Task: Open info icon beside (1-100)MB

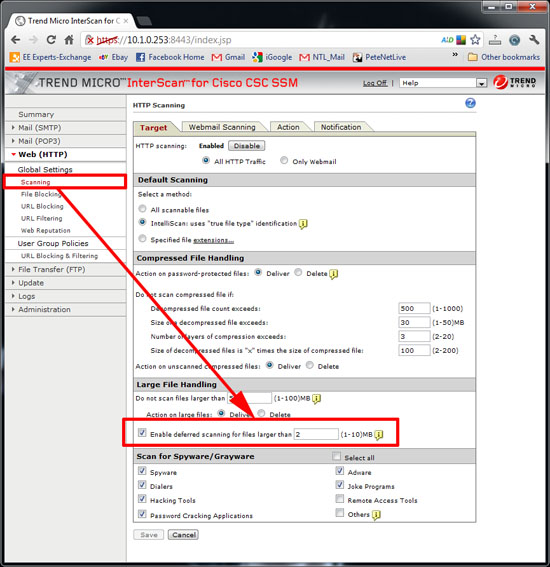Action: point(316,399)
